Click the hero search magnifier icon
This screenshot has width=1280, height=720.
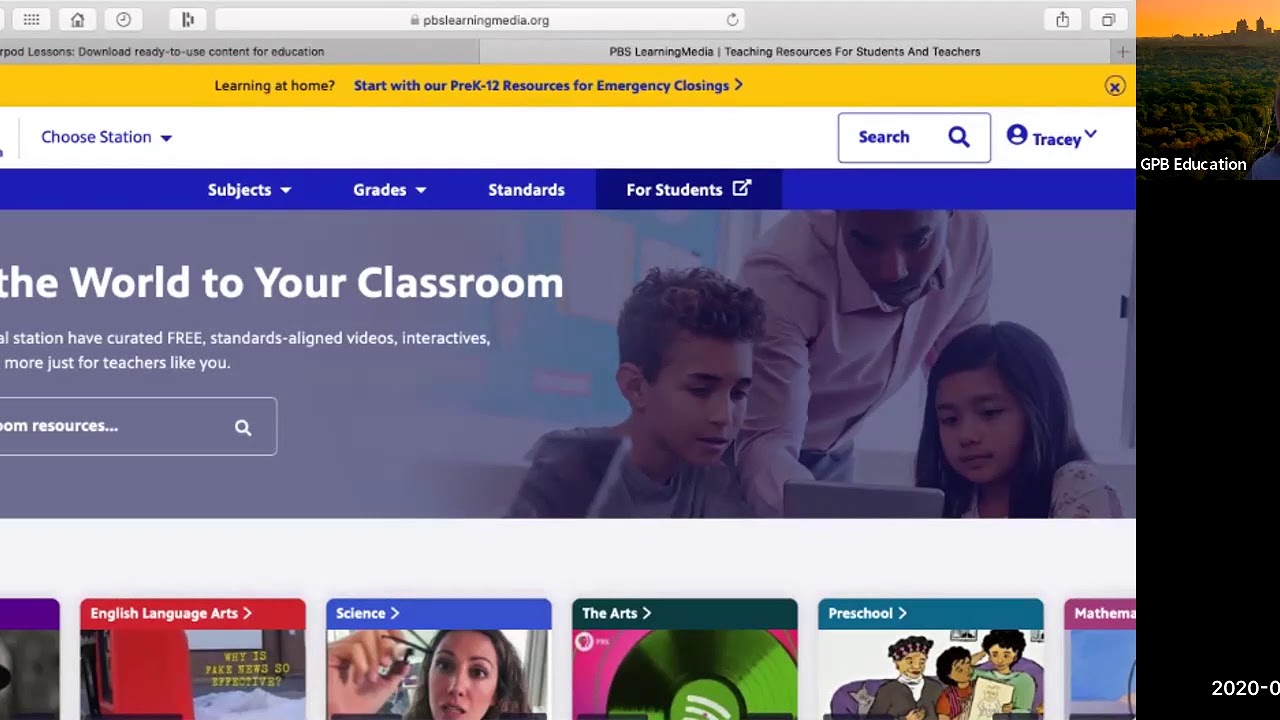(243, 427)
